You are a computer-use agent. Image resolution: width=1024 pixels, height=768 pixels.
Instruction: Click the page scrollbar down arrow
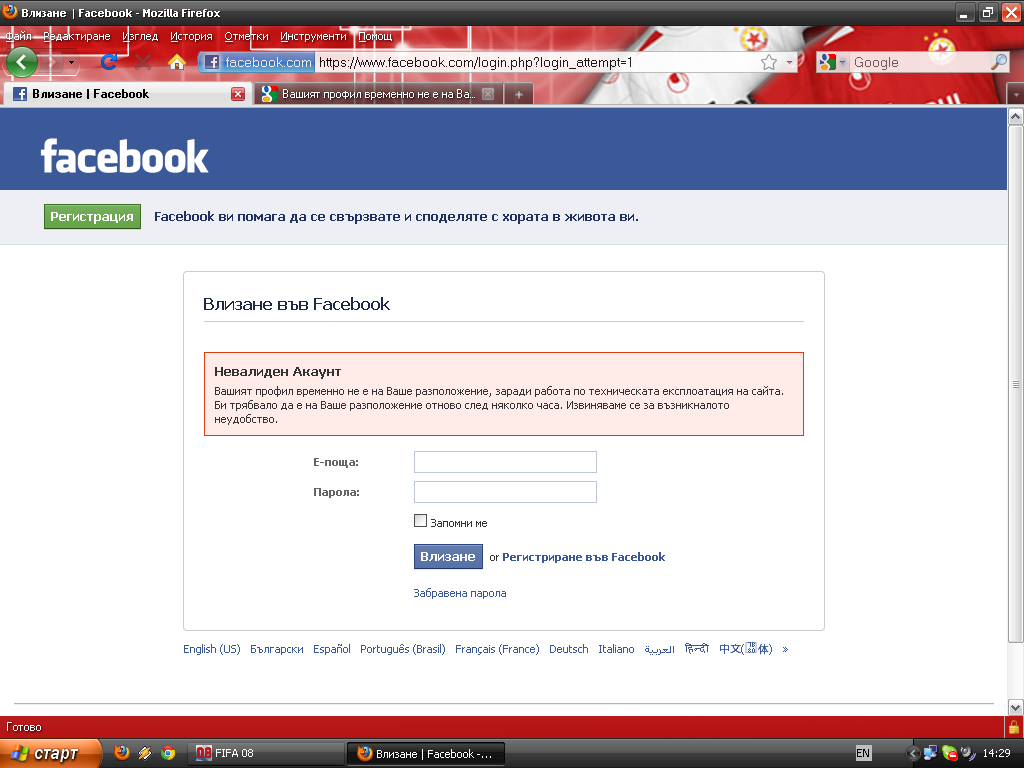pyautogui.click(x=1016, y=708)
